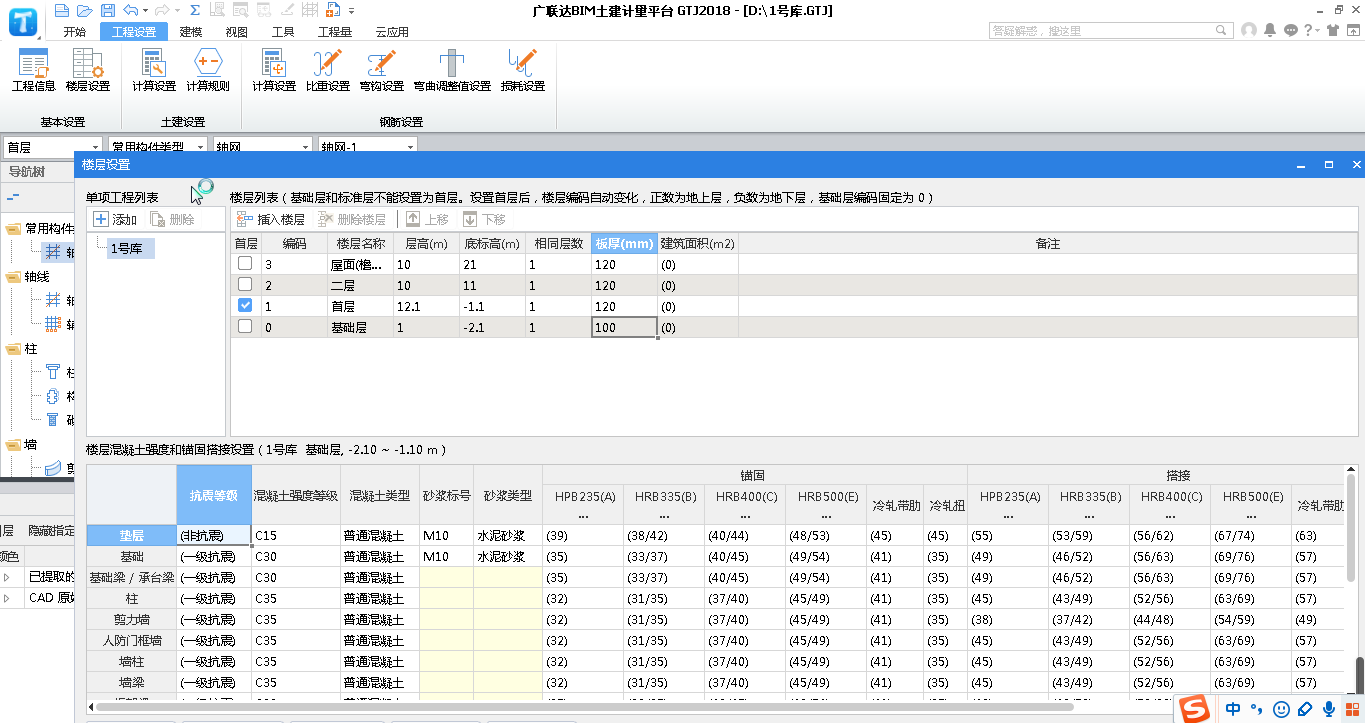Click the 板厚(mm) column header

(624, 243)
